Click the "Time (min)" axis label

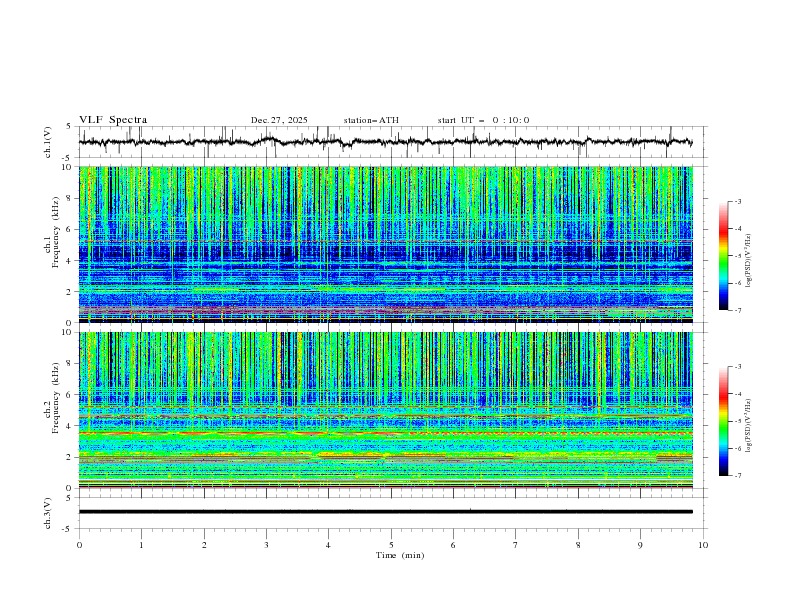[400, 555]
